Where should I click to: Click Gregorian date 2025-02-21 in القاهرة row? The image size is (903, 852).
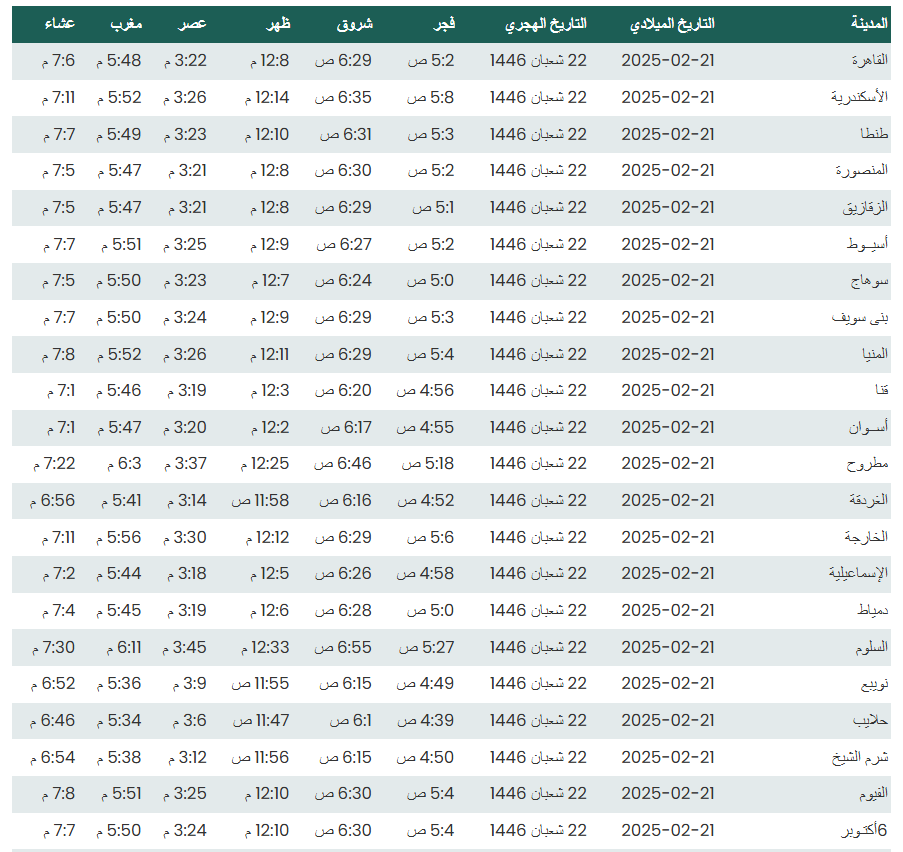pos(668,60)
